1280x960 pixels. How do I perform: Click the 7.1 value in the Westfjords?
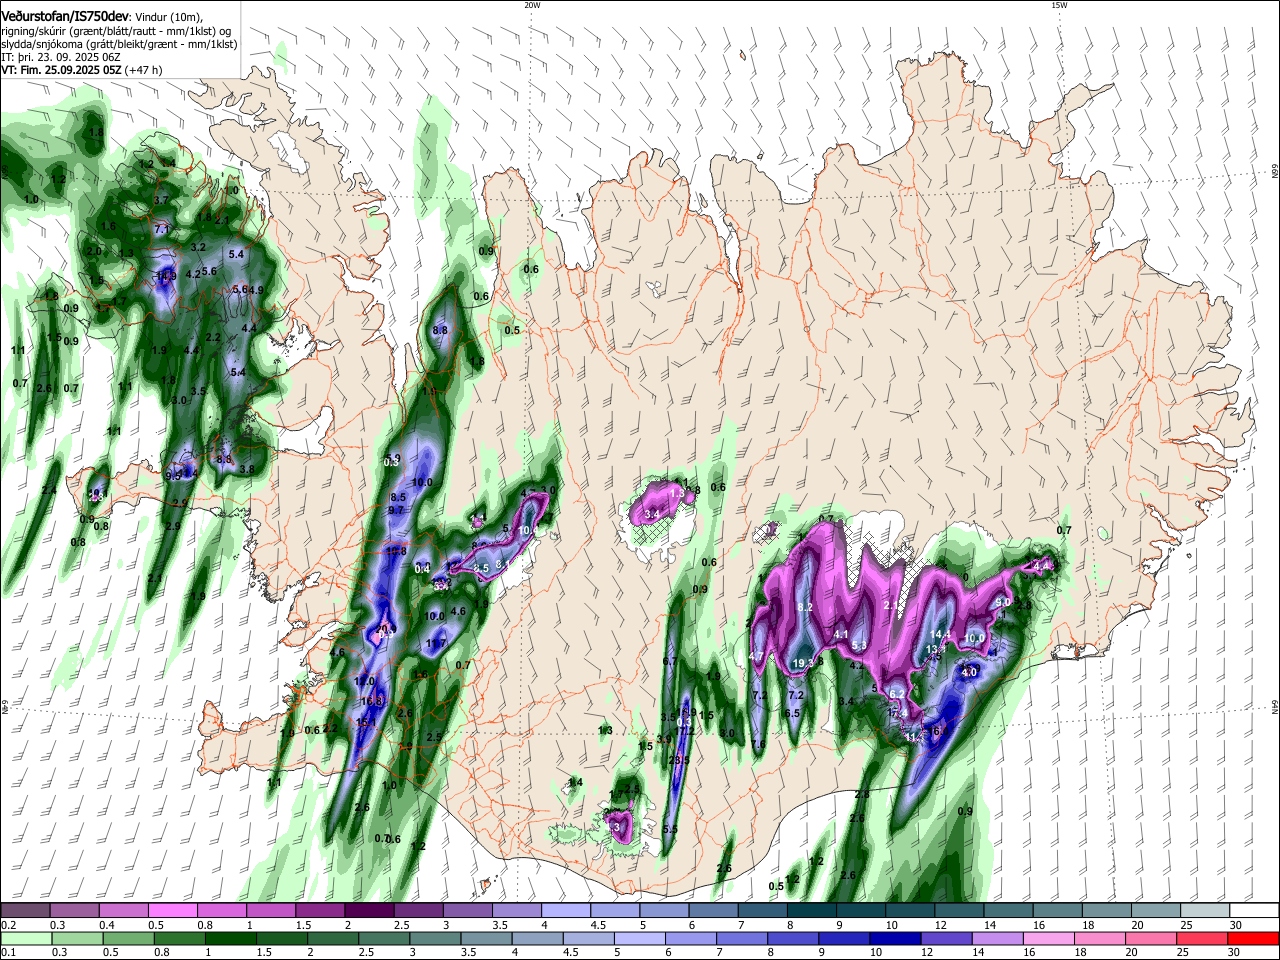coord(163,229)
